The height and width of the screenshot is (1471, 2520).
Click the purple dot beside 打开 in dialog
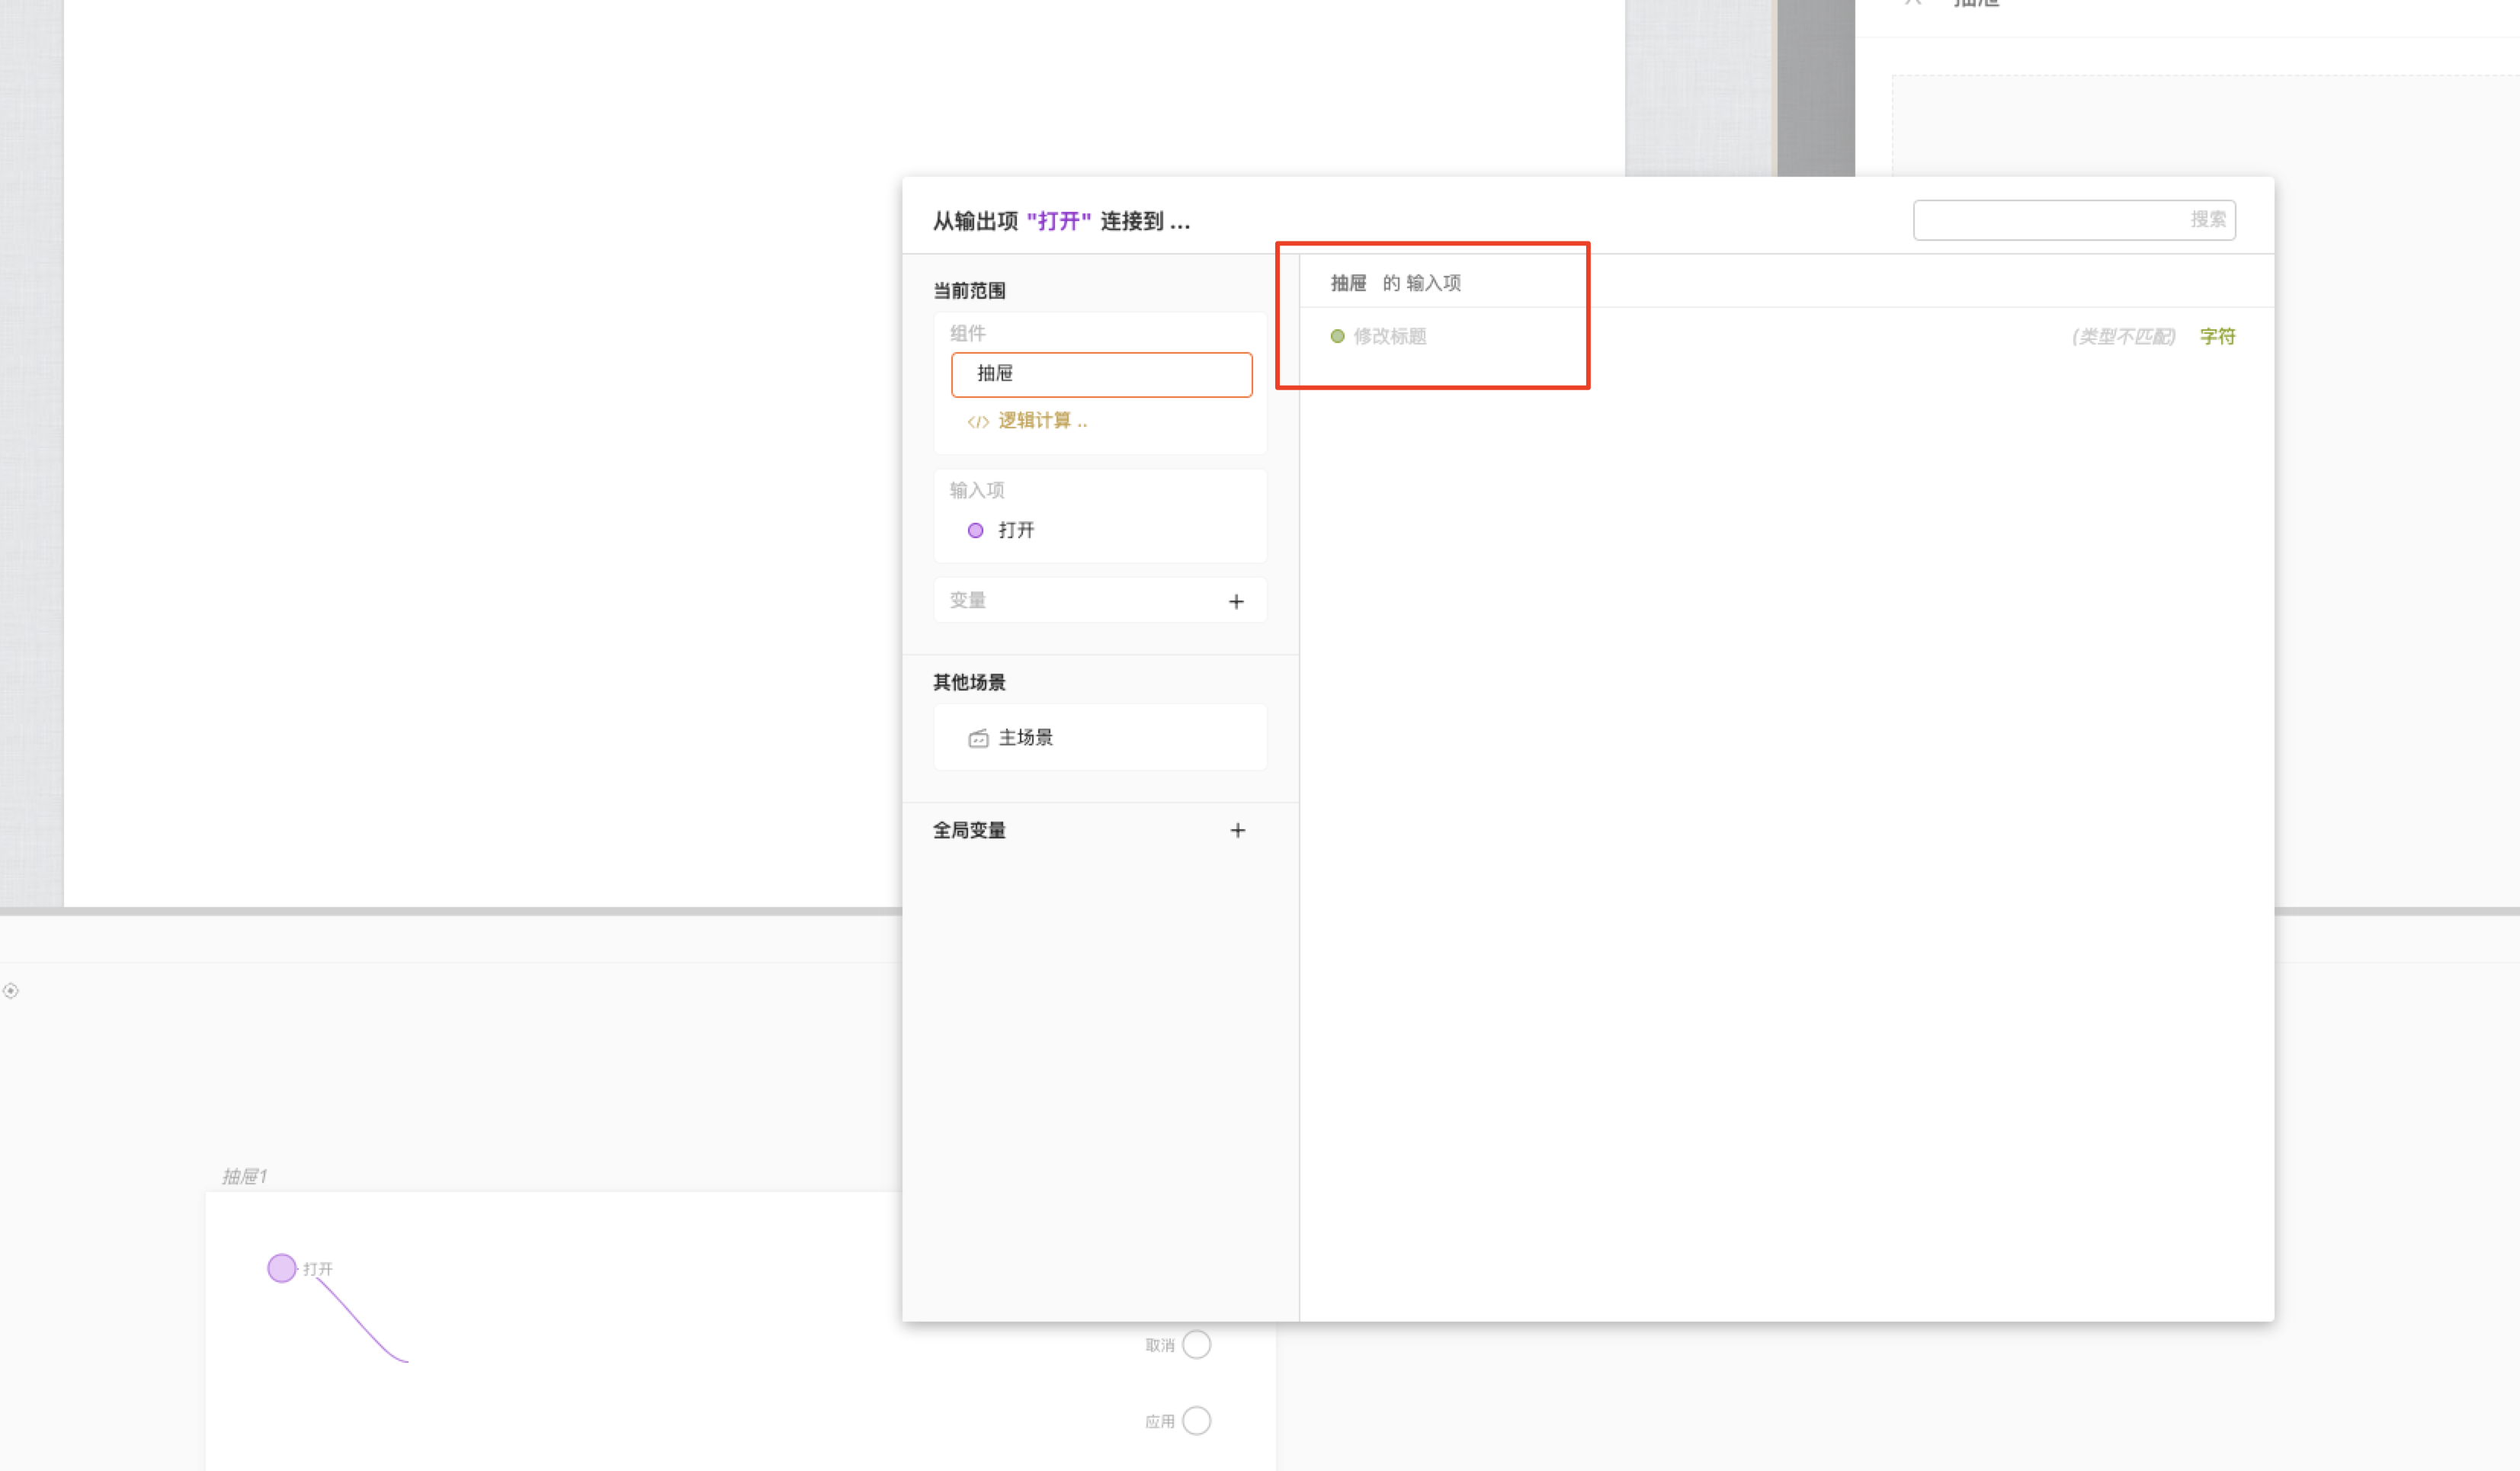click(x=975, y=531)
